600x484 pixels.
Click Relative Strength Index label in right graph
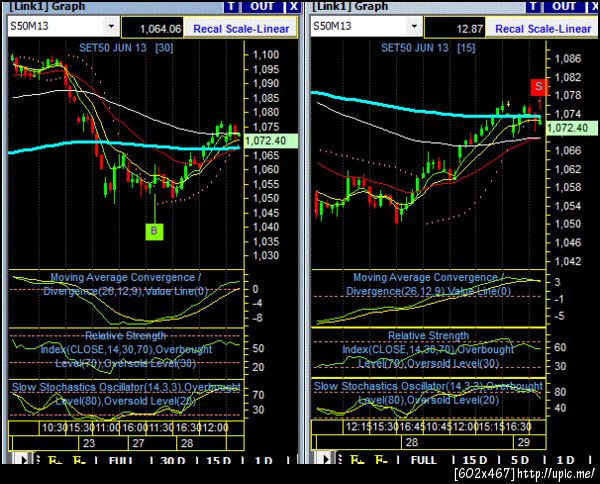click(428, 349)
